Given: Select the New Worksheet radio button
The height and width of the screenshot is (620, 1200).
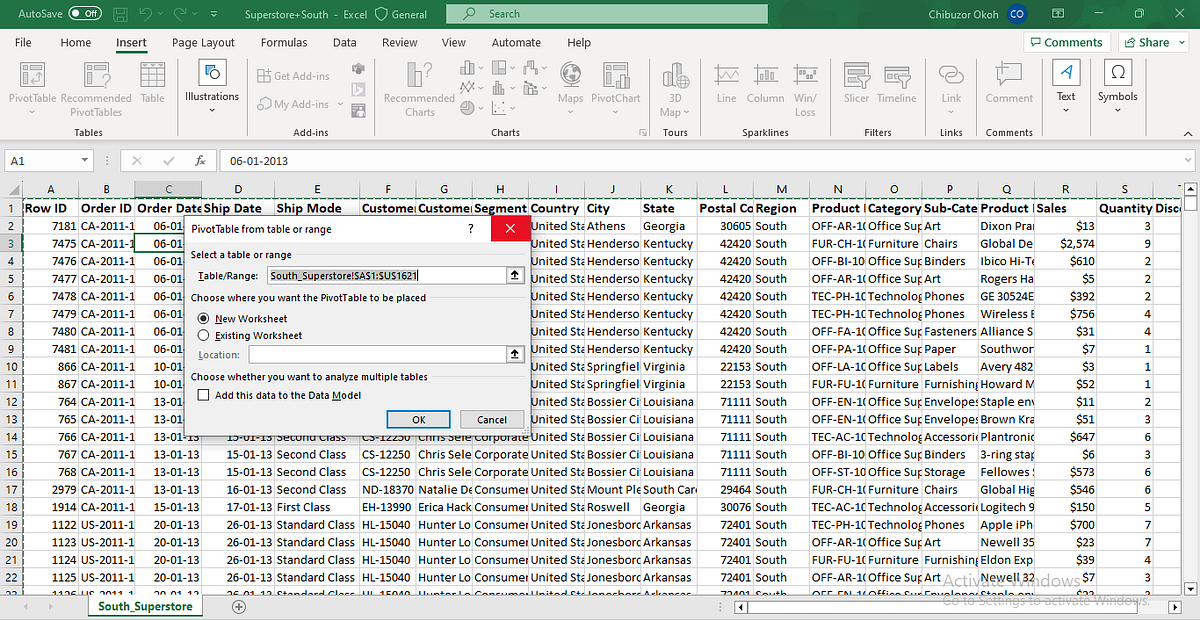Looking at the screenshot, I should coord(203,318).
